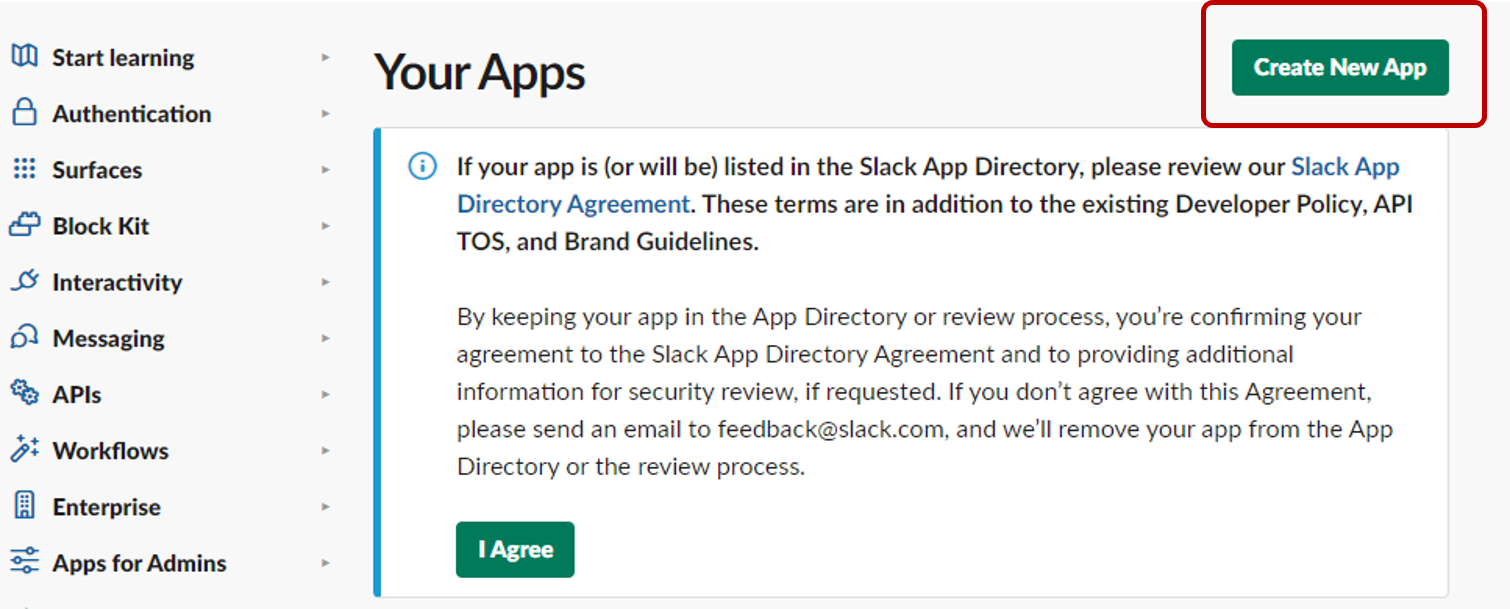This screenshot has height=609, width=1510.
Task: Click the Workflows magic wand icon
Action: click(24, 449)
